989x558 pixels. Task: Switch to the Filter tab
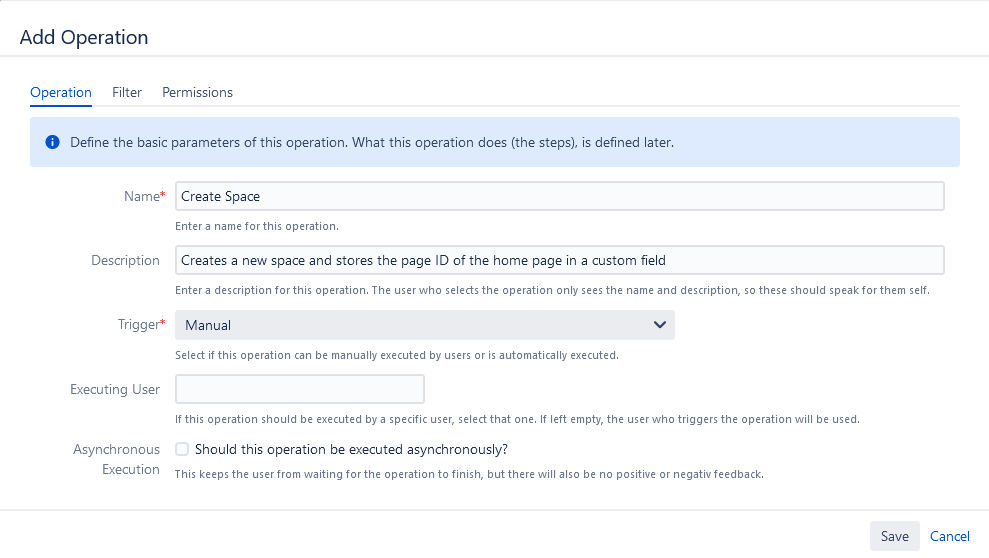(127, 92)
